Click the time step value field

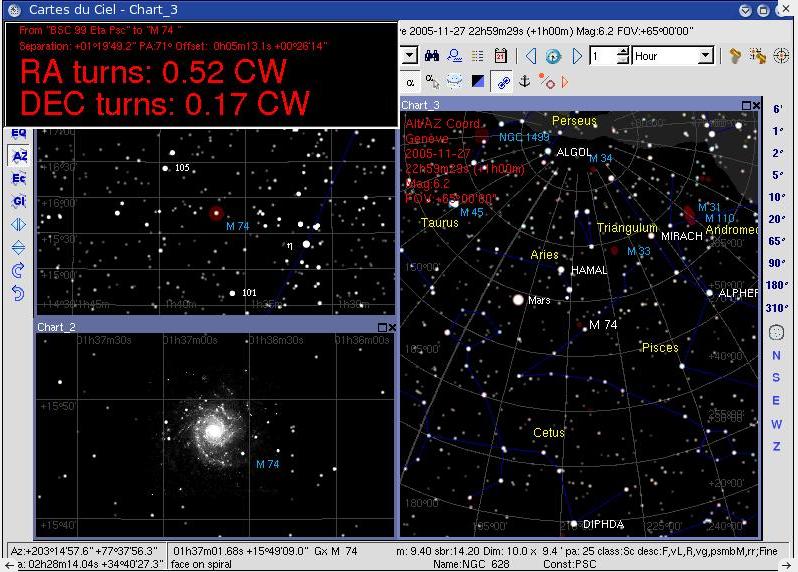point(603,56)
